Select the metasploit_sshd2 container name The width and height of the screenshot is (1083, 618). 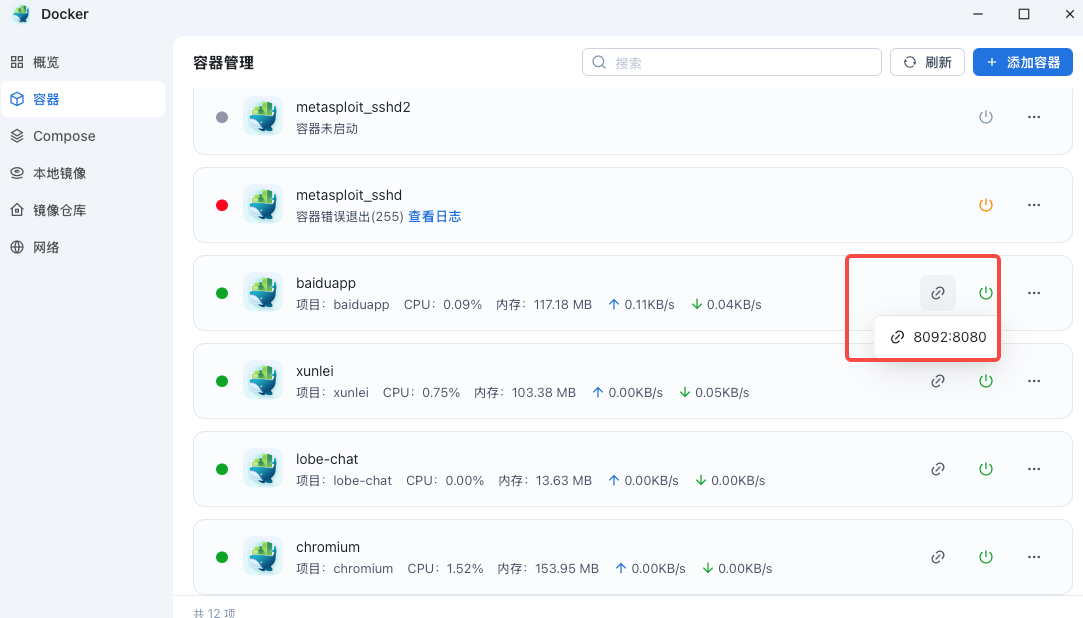353,107
